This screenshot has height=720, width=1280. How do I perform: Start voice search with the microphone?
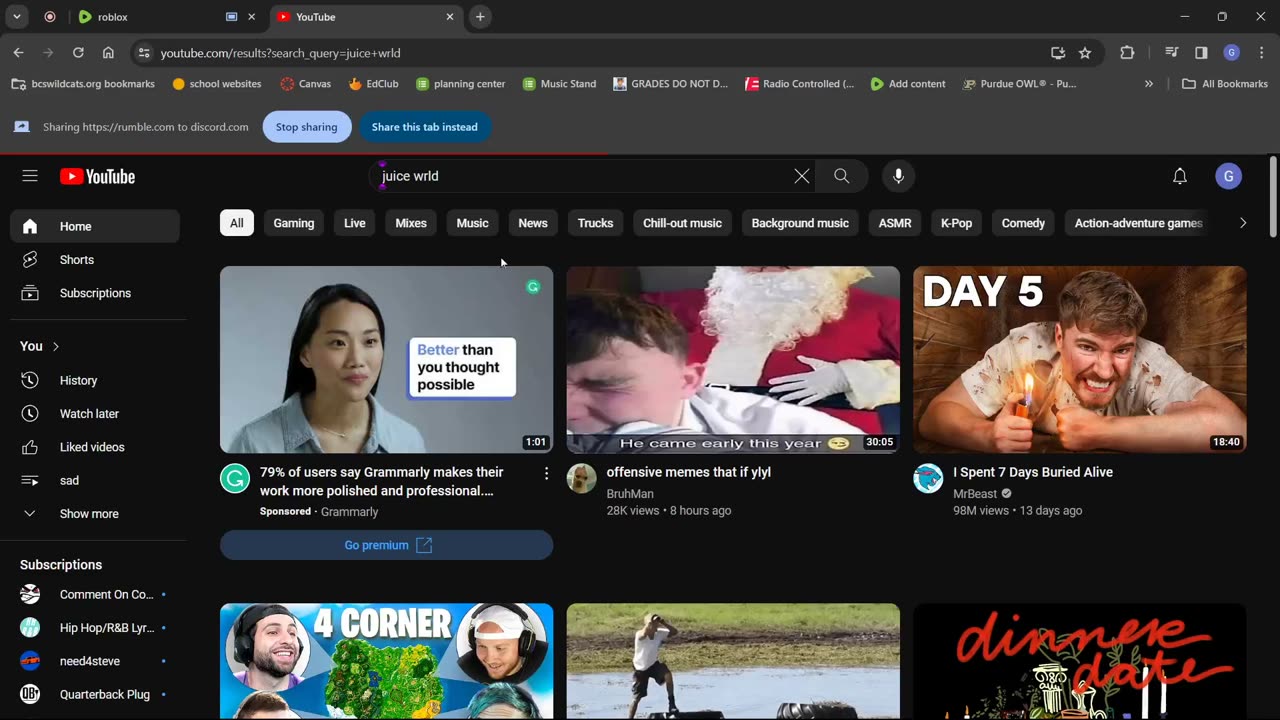[x=898, y=176]
